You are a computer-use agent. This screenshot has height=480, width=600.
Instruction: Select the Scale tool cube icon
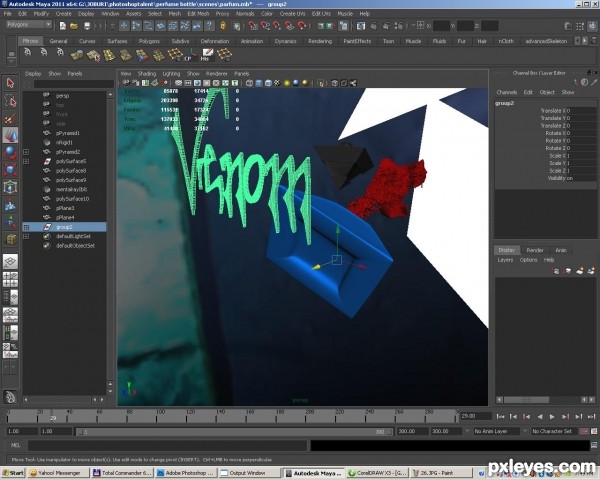10,170
